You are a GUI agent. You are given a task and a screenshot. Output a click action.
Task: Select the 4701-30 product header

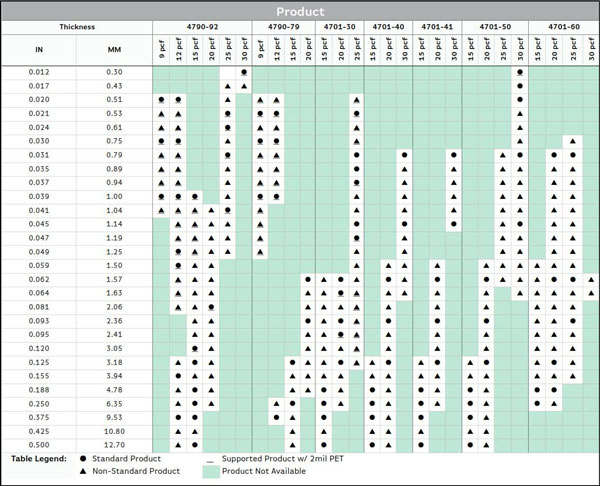point(339,27)
